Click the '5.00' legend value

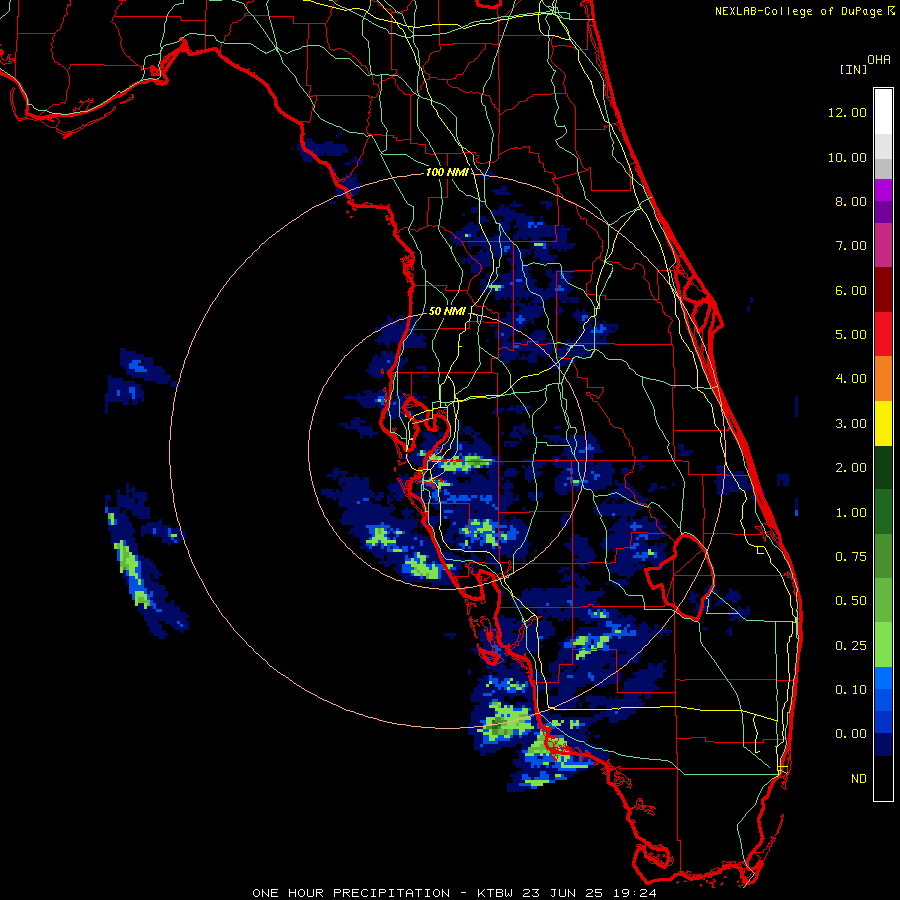tap(851, 335)
